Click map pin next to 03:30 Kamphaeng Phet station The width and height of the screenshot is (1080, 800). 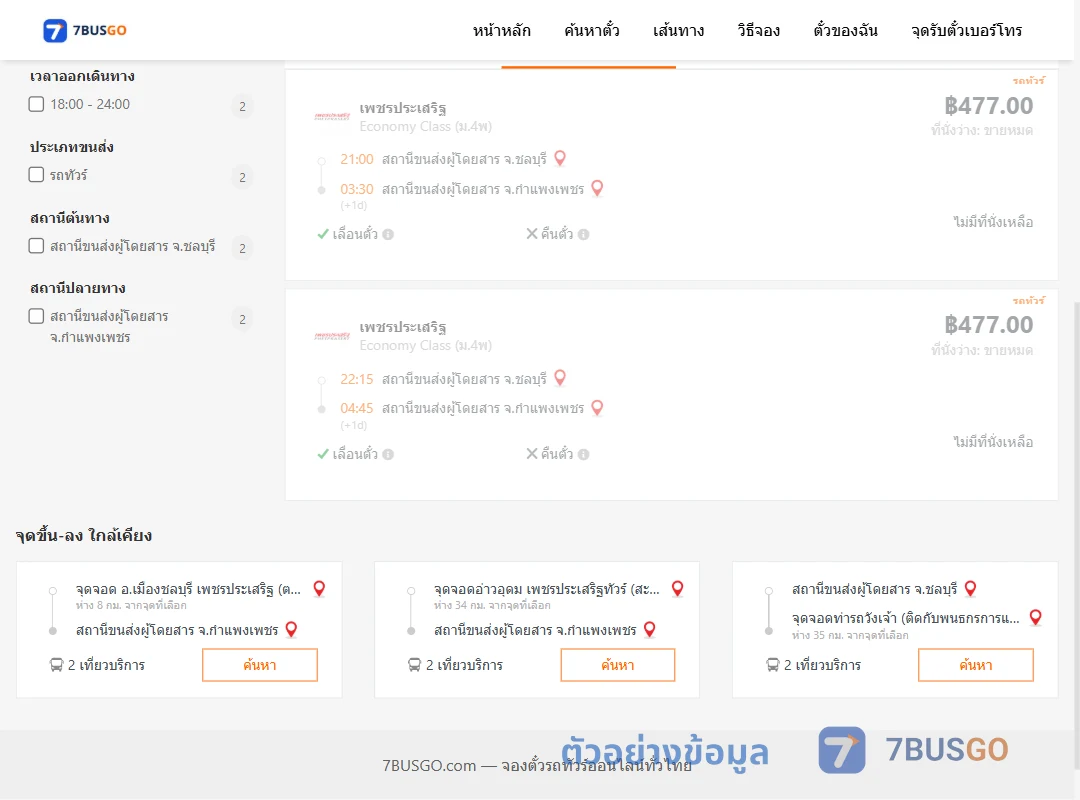tap(597, 188)
